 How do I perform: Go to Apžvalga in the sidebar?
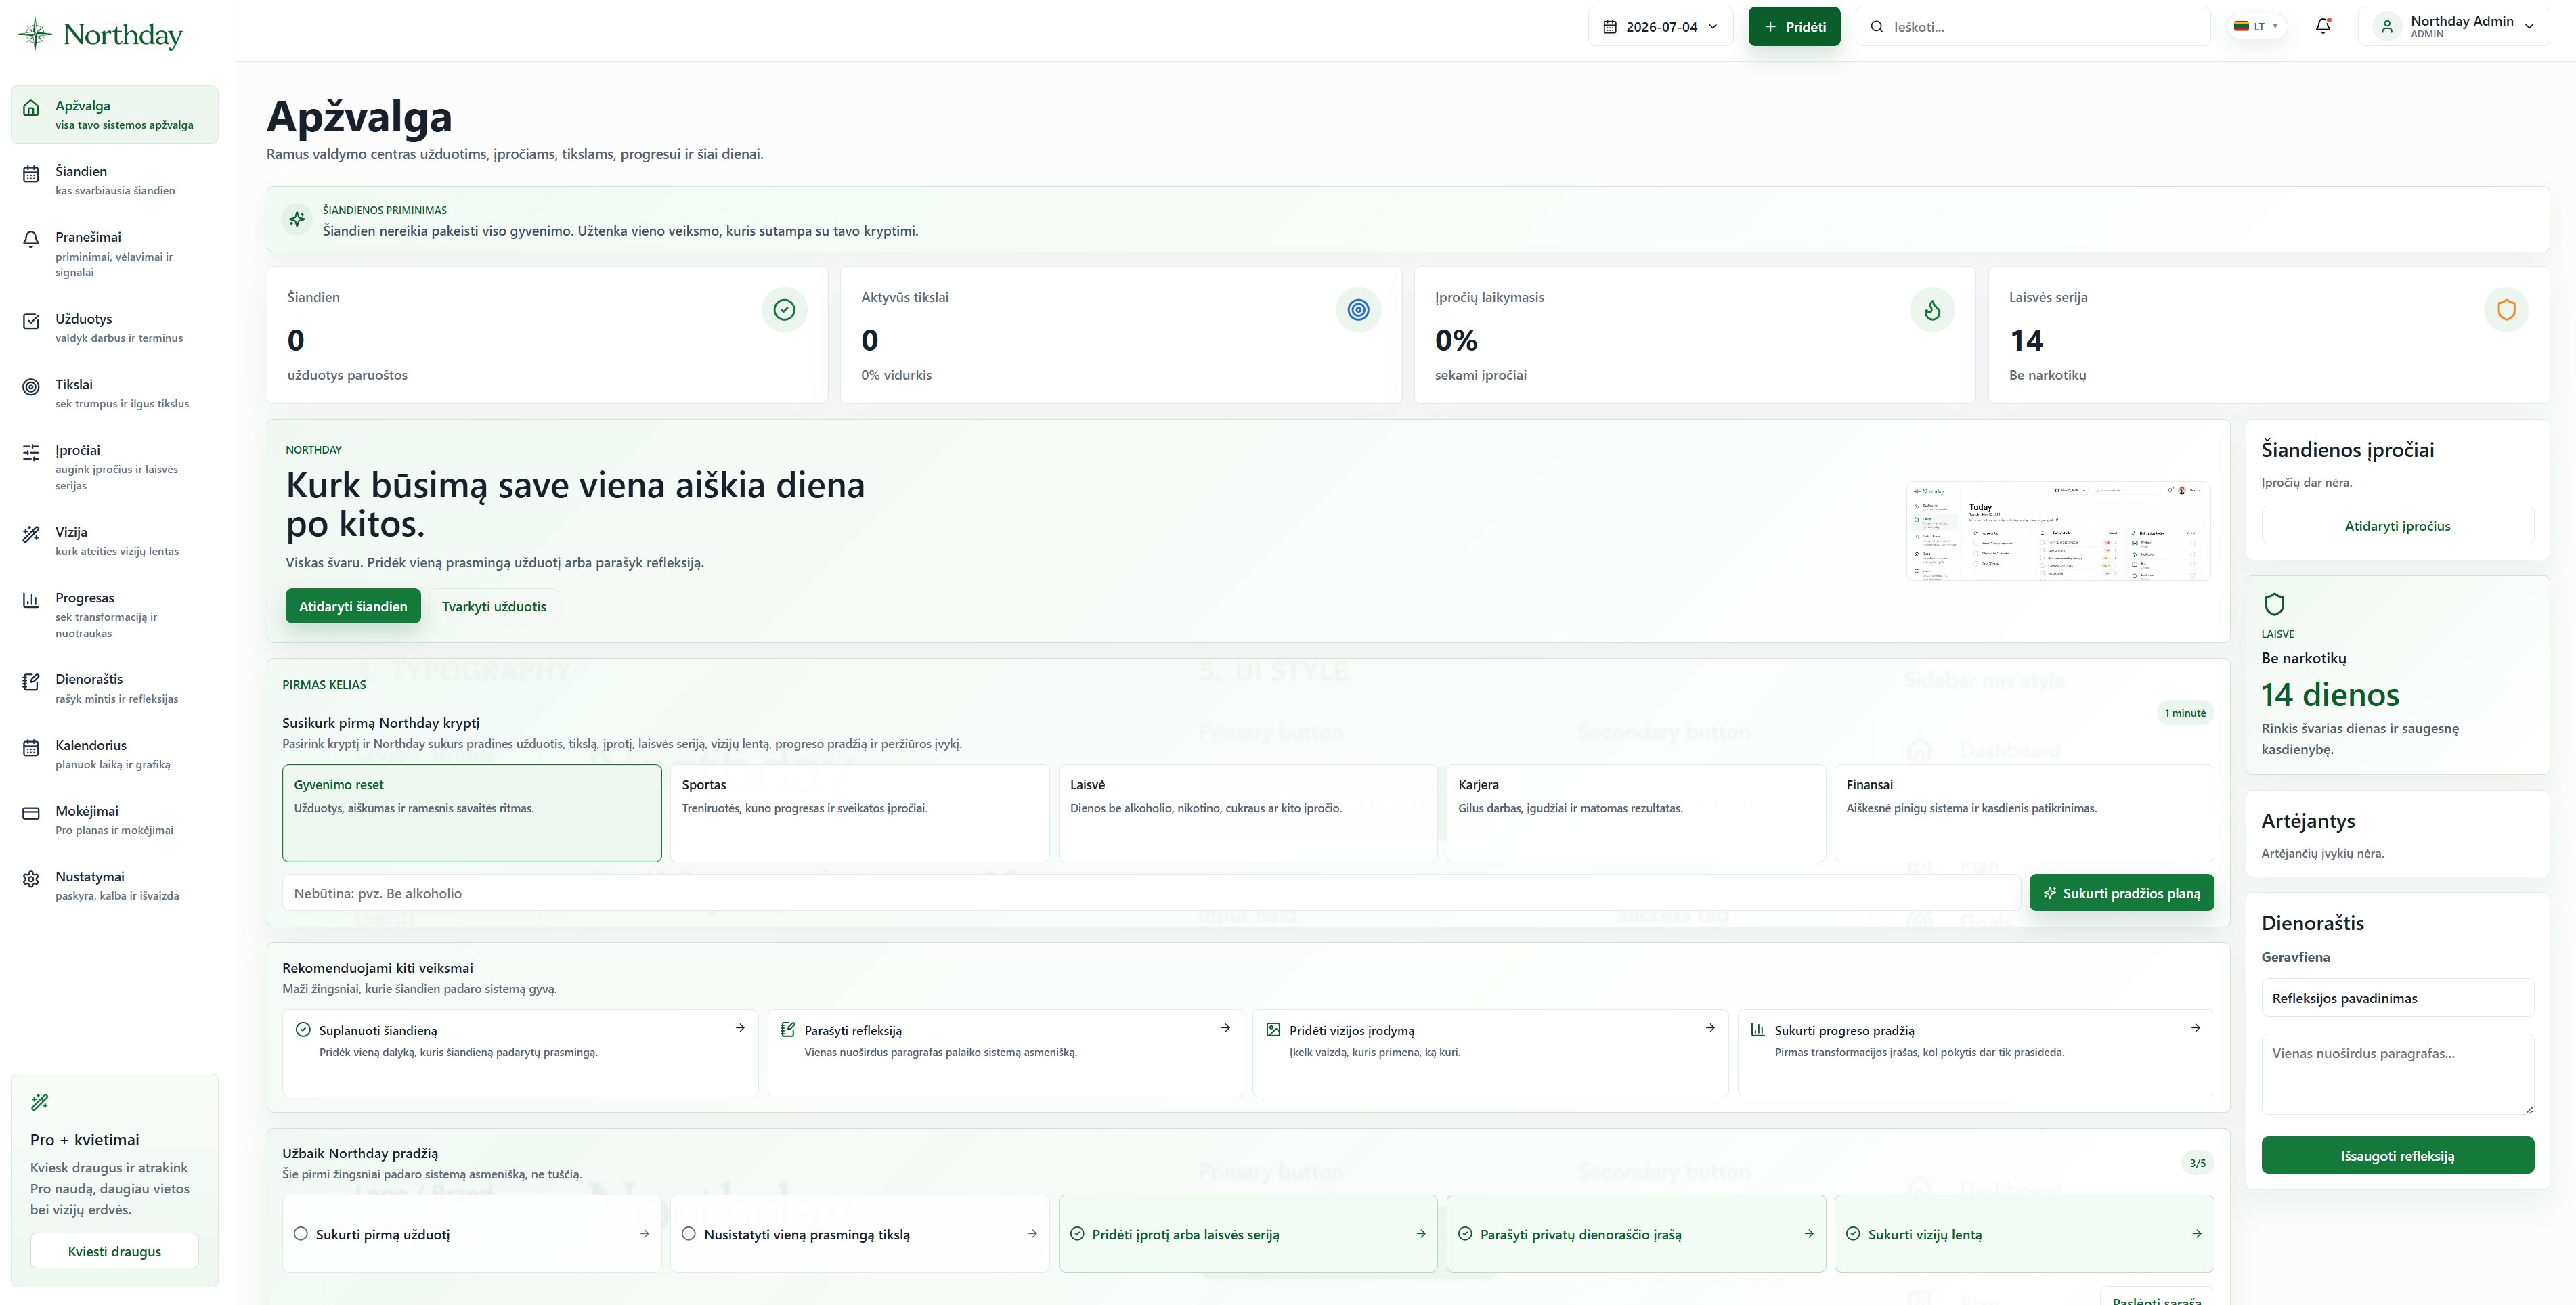click(115, 115)
